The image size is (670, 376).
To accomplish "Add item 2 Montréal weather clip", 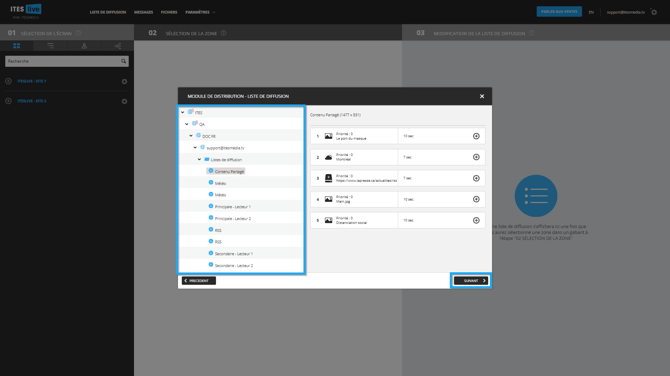I will 476,157.
